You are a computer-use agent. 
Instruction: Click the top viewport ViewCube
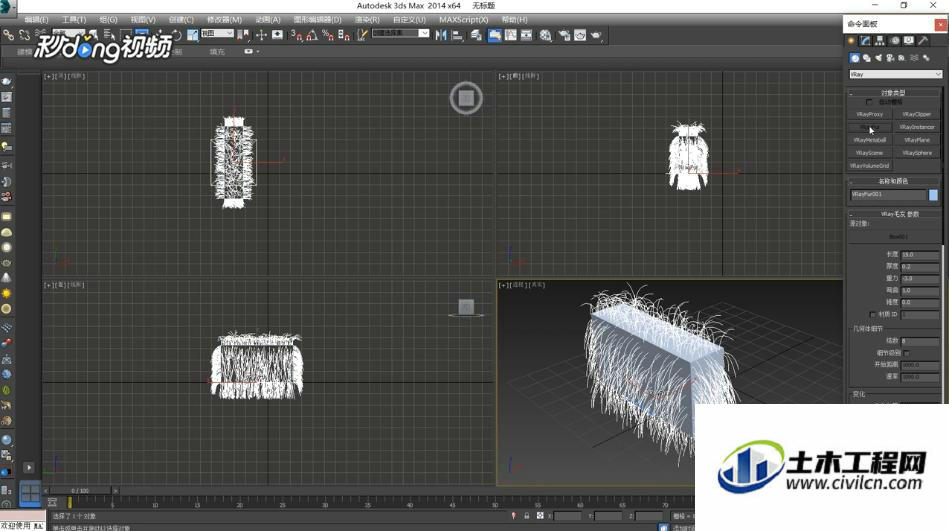[466, 97]
